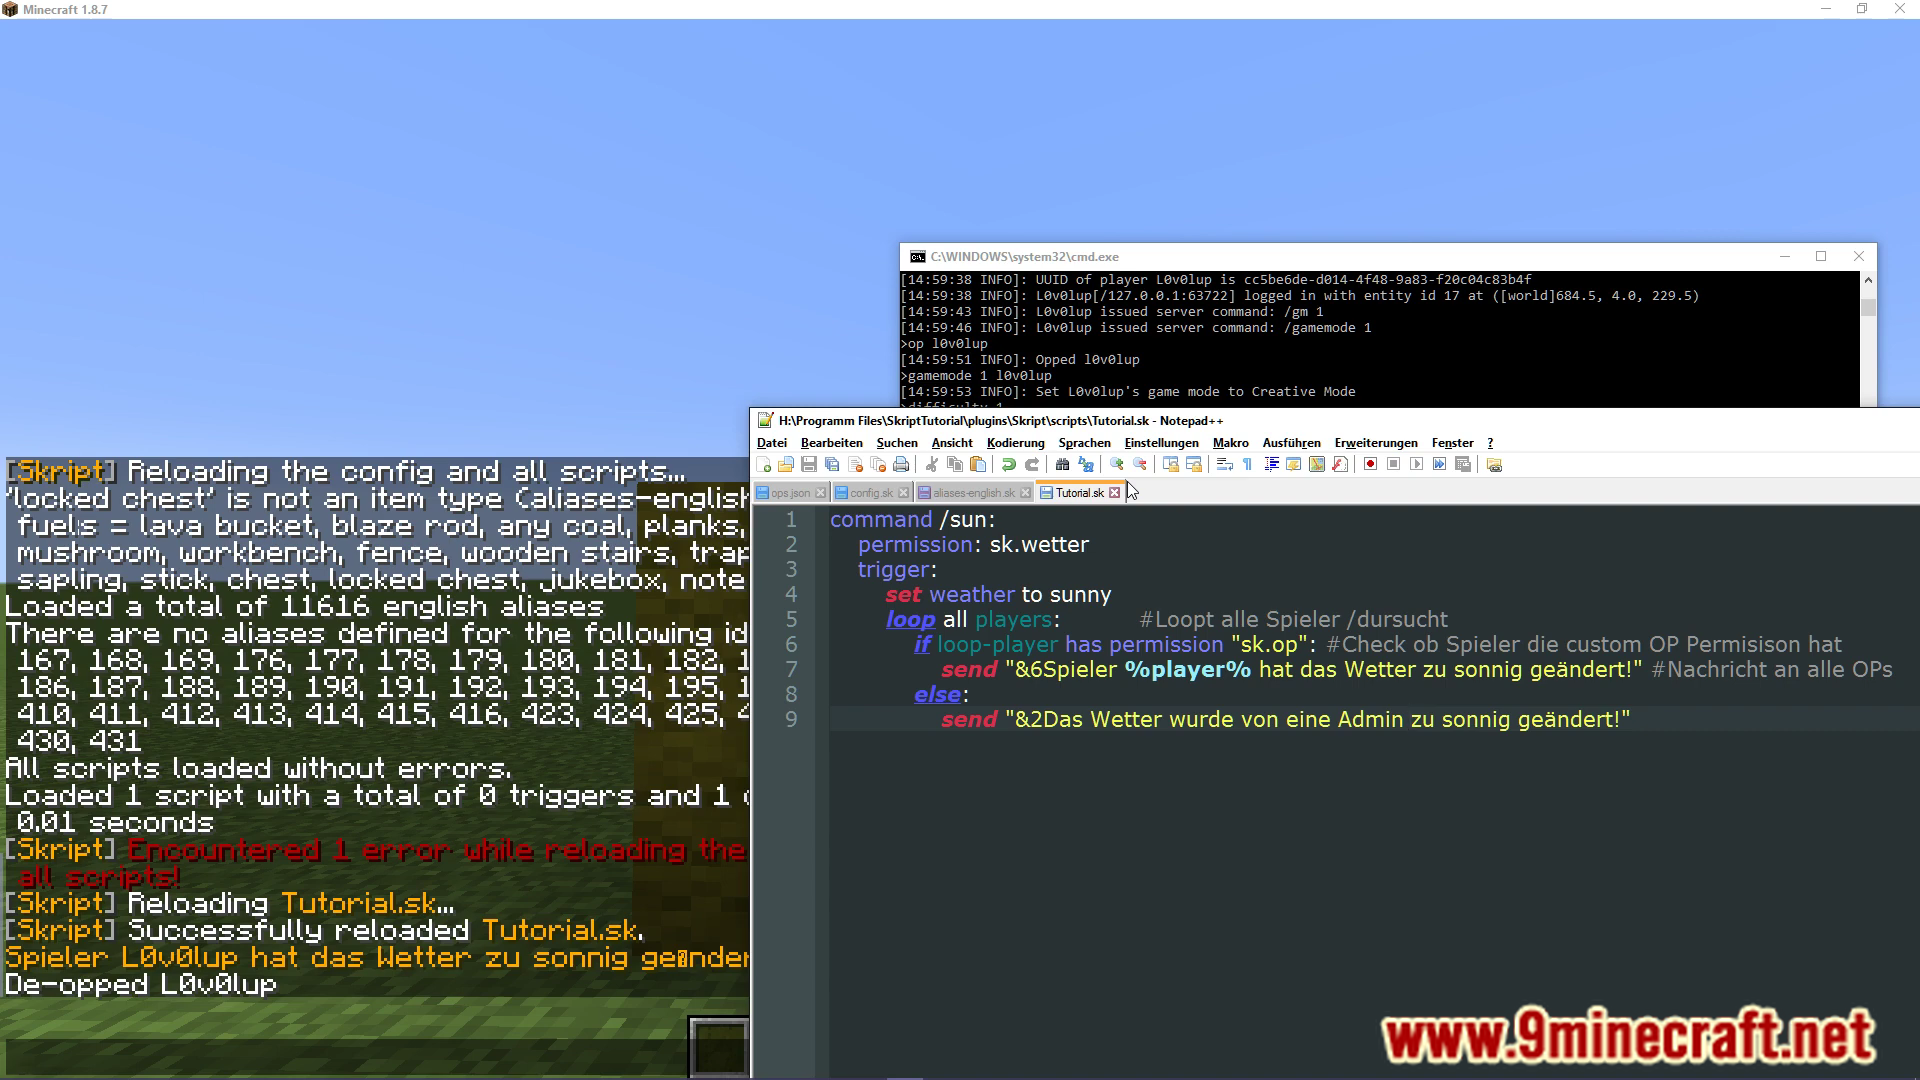This screenshot has height=1080, width=1920.
Task: Click Close document icon in Notepad++ toolbar
Action: 855,464
